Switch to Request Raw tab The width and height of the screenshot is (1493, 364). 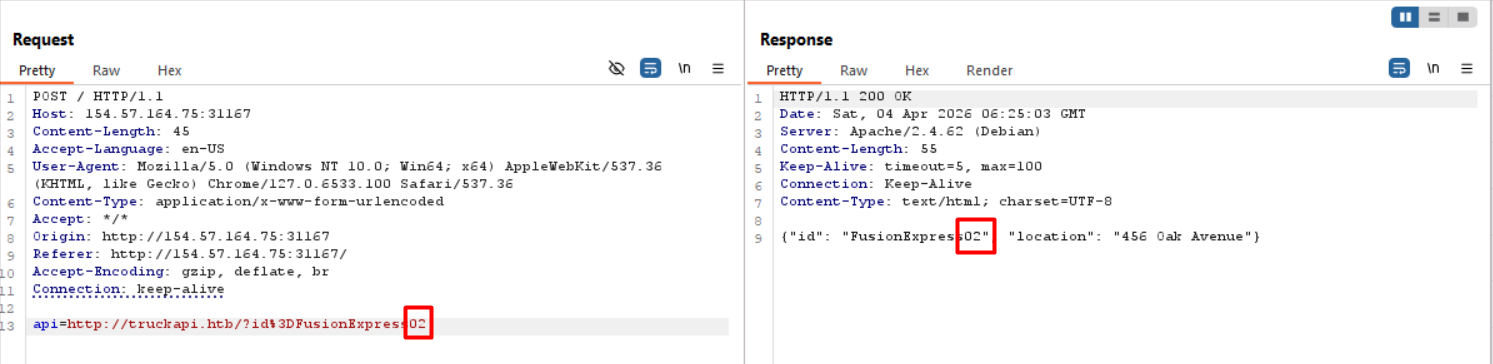[106, 71]
